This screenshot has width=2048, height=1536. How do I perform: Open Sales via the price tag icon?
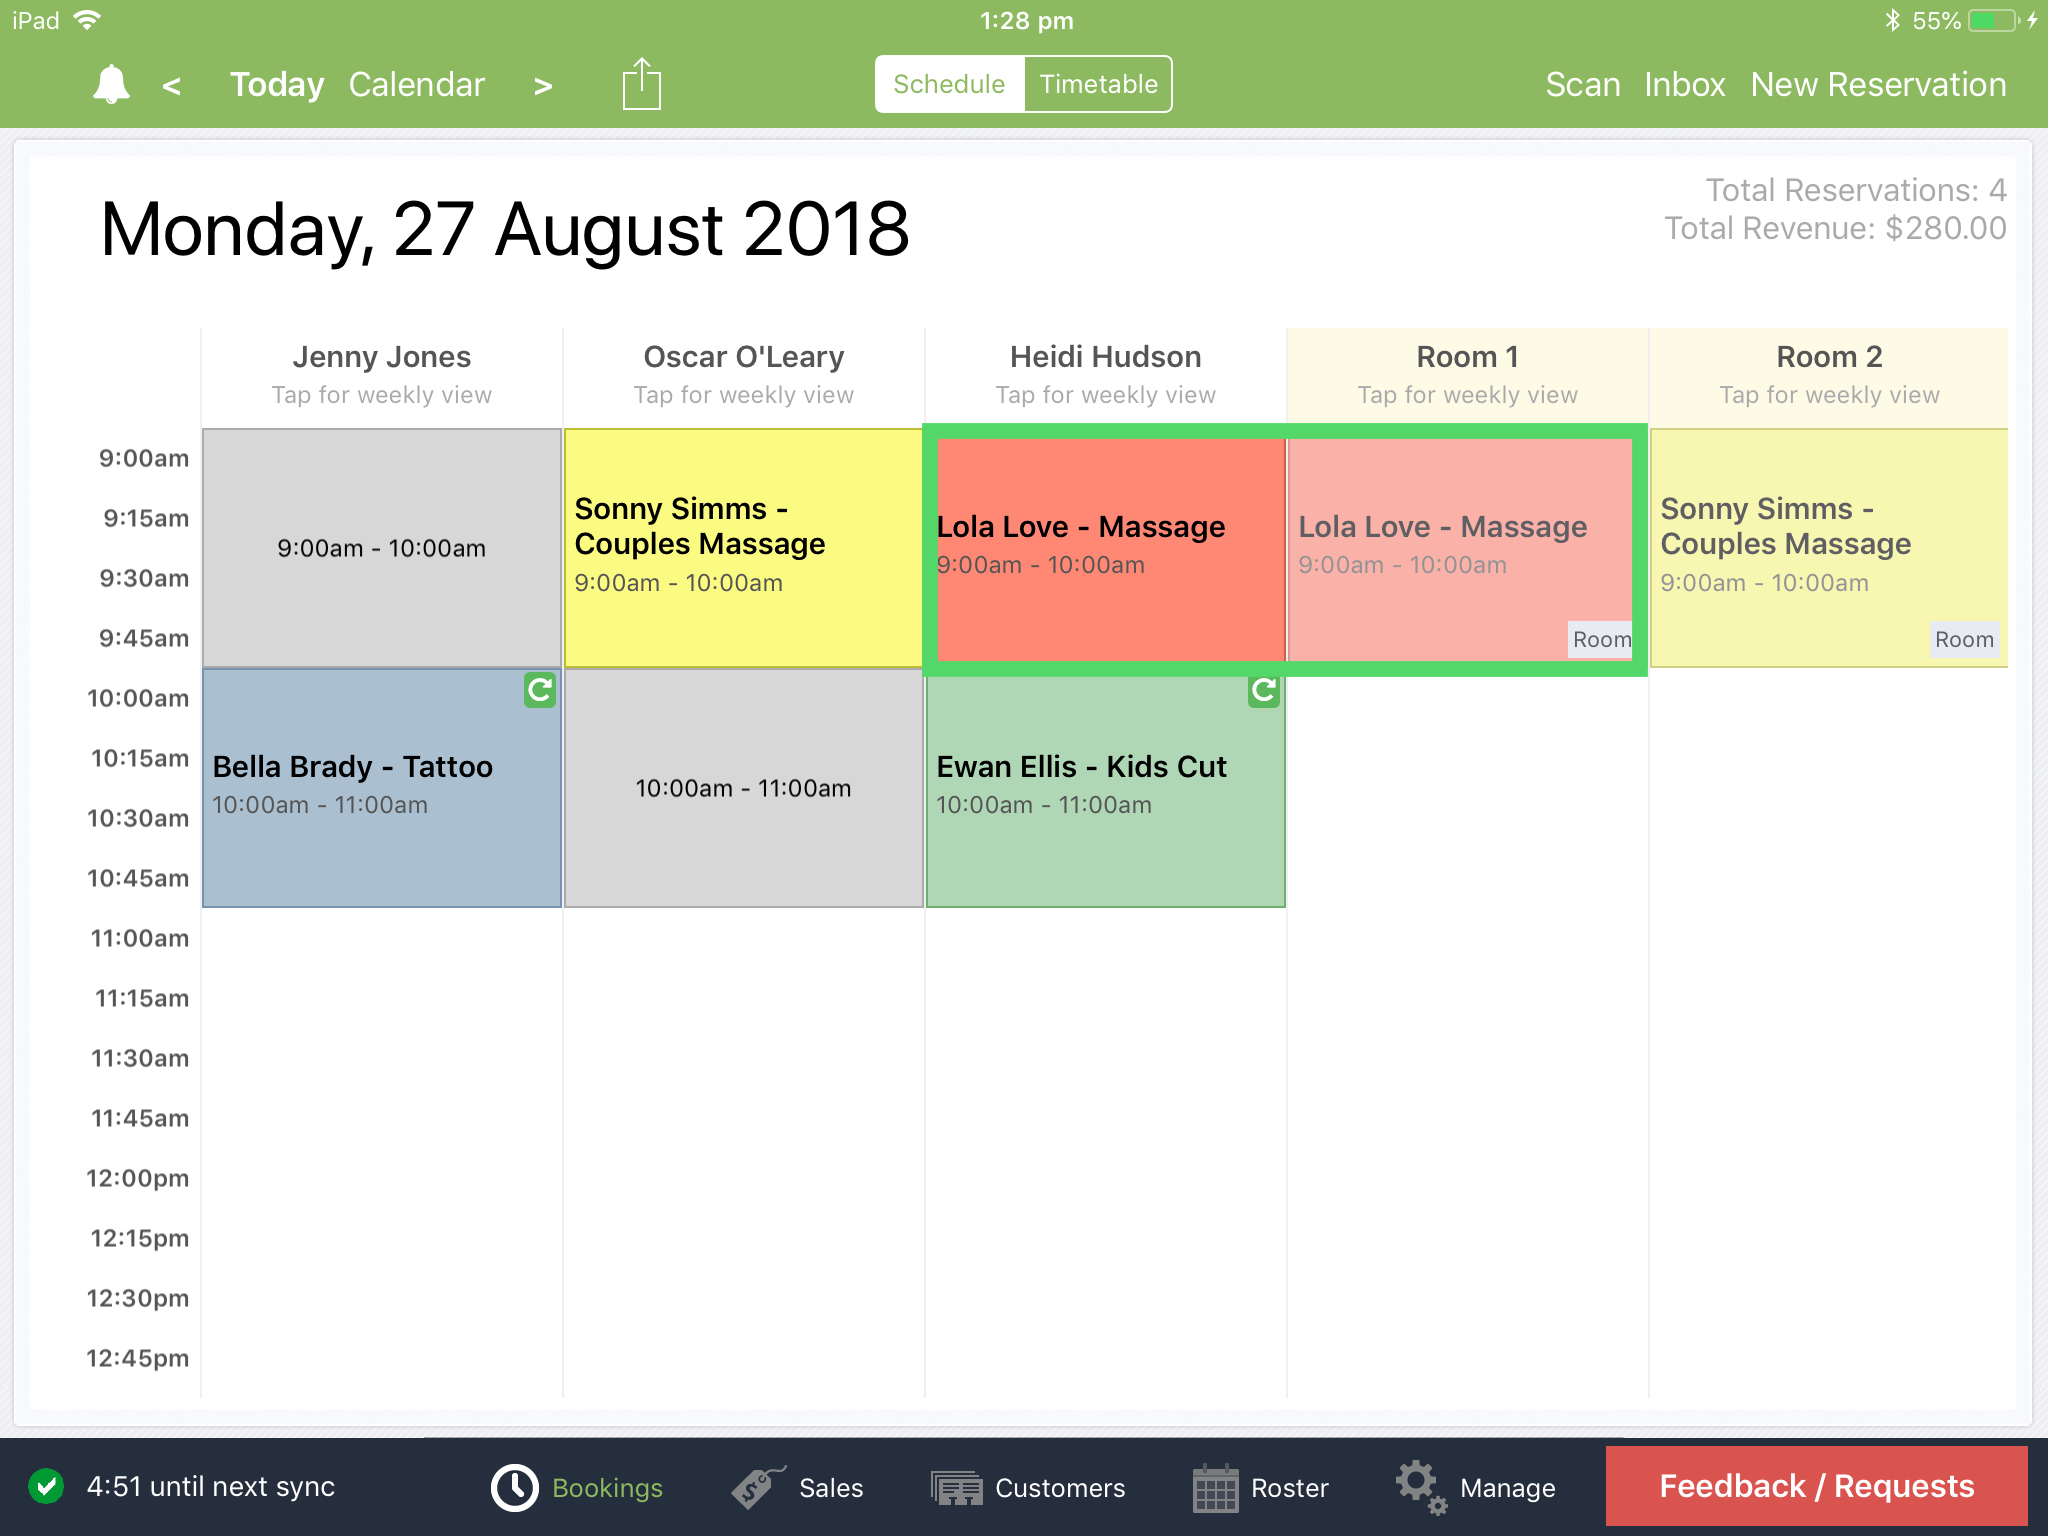tap(752, 1487)
